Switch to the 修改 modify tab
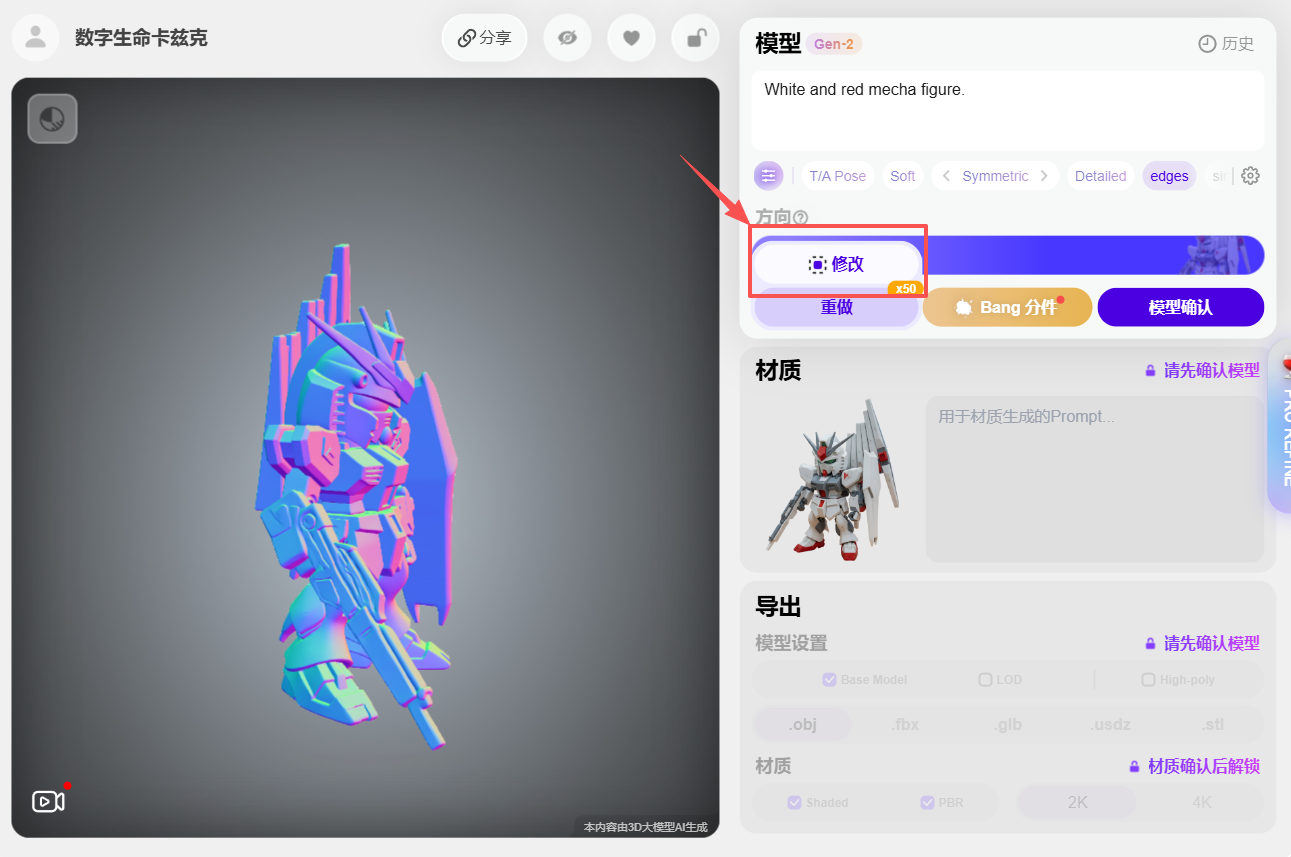The image size is (1291, 857). coord(837,263)
